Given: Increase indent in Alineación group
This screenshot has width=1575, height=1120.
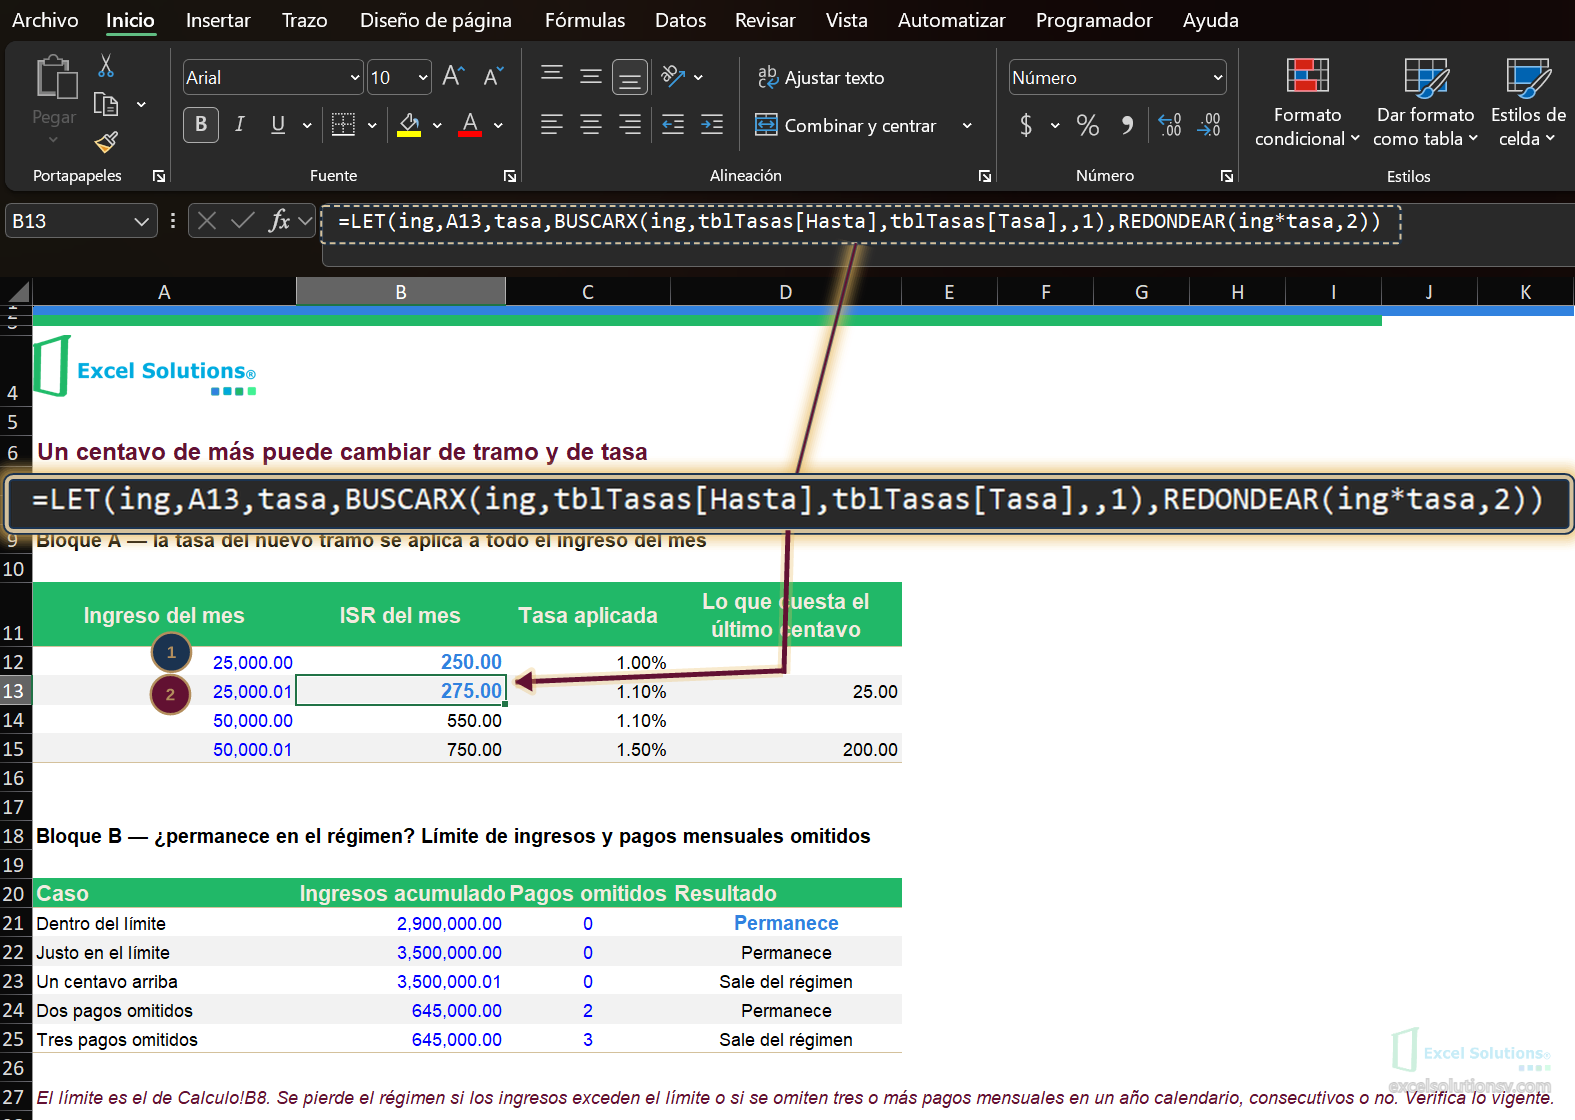Looking at the screenshot, I should point(712,124).
